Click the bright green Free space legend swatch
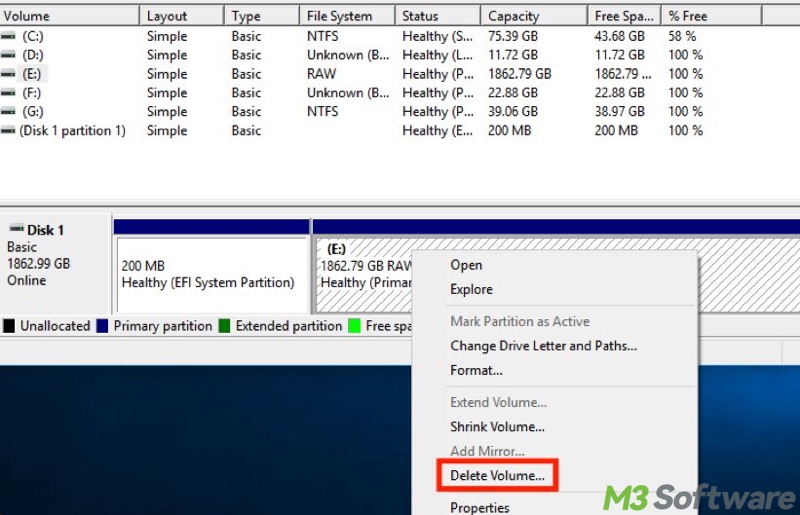The height and width of the screenshot is (515, 800). click(x=354, y=326)
